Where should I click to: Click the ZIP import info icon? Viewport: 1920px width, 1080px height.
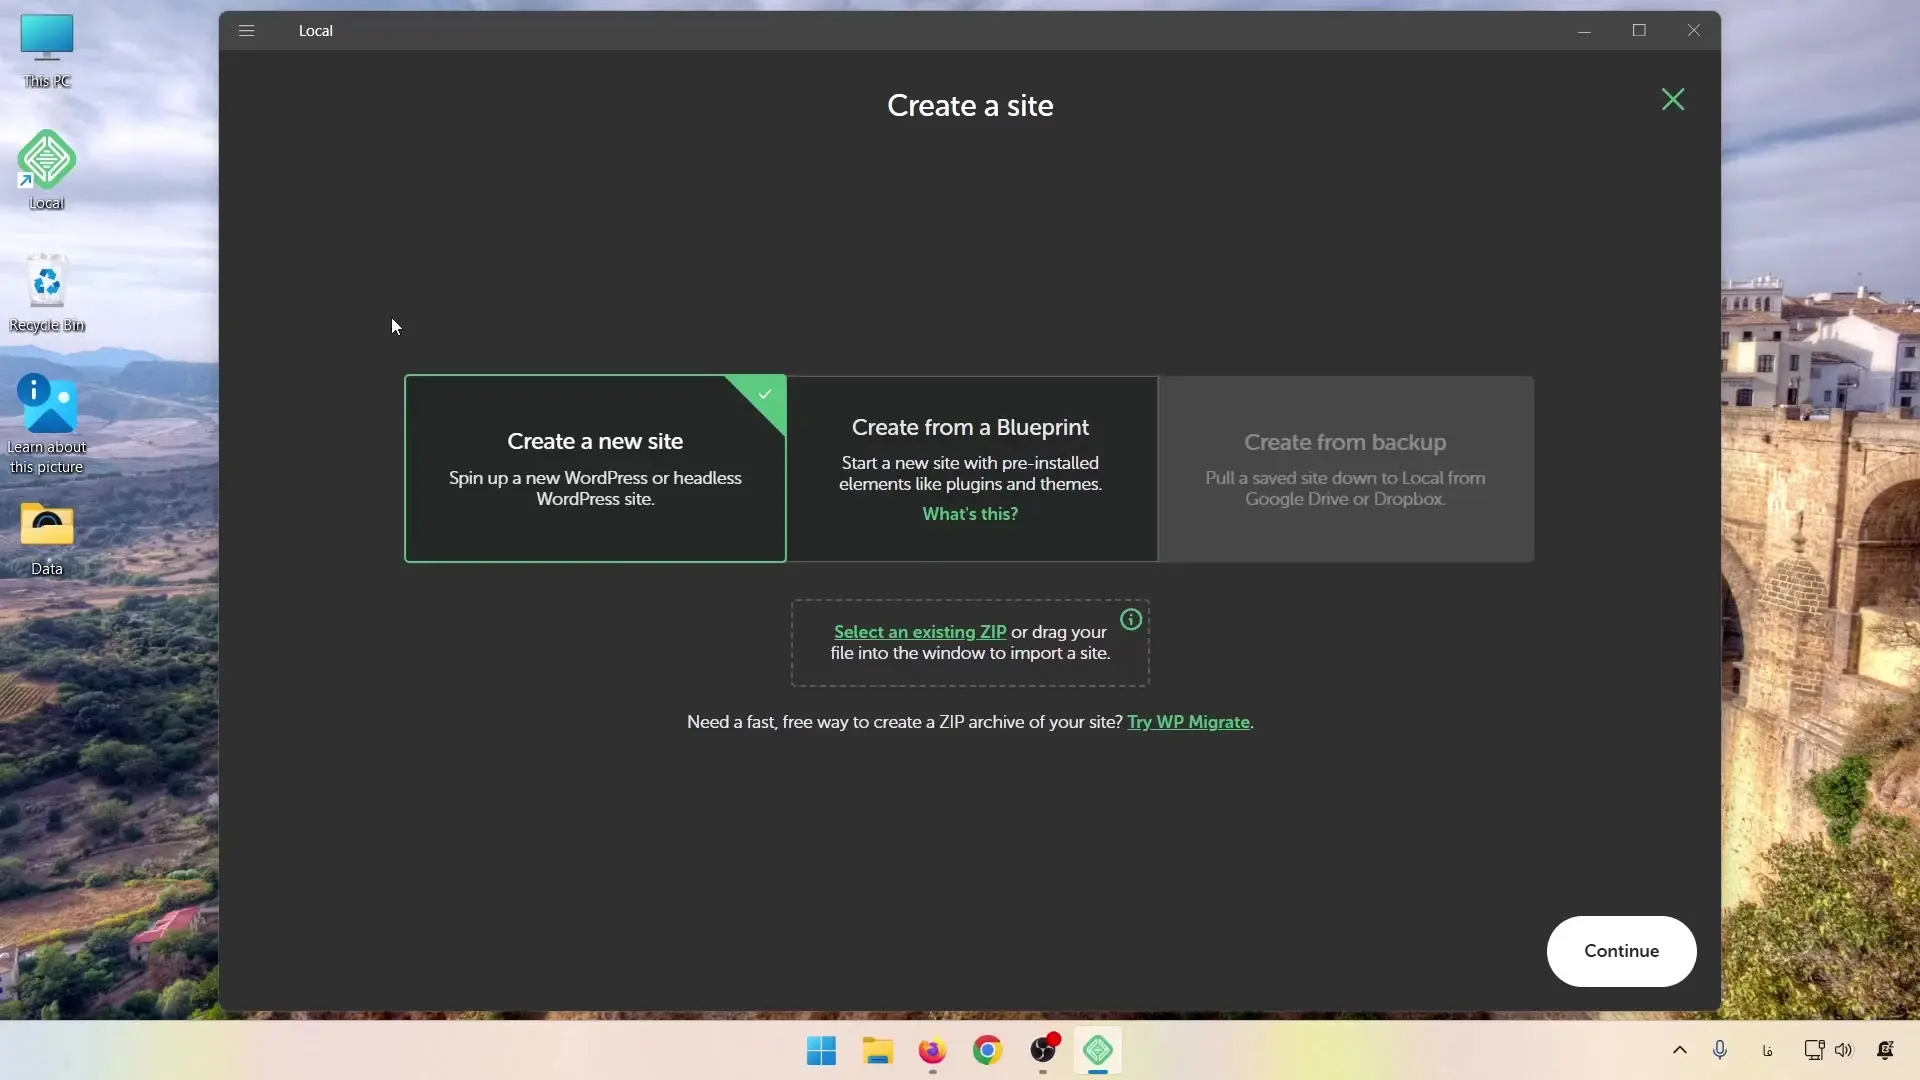coord(1131,620)
